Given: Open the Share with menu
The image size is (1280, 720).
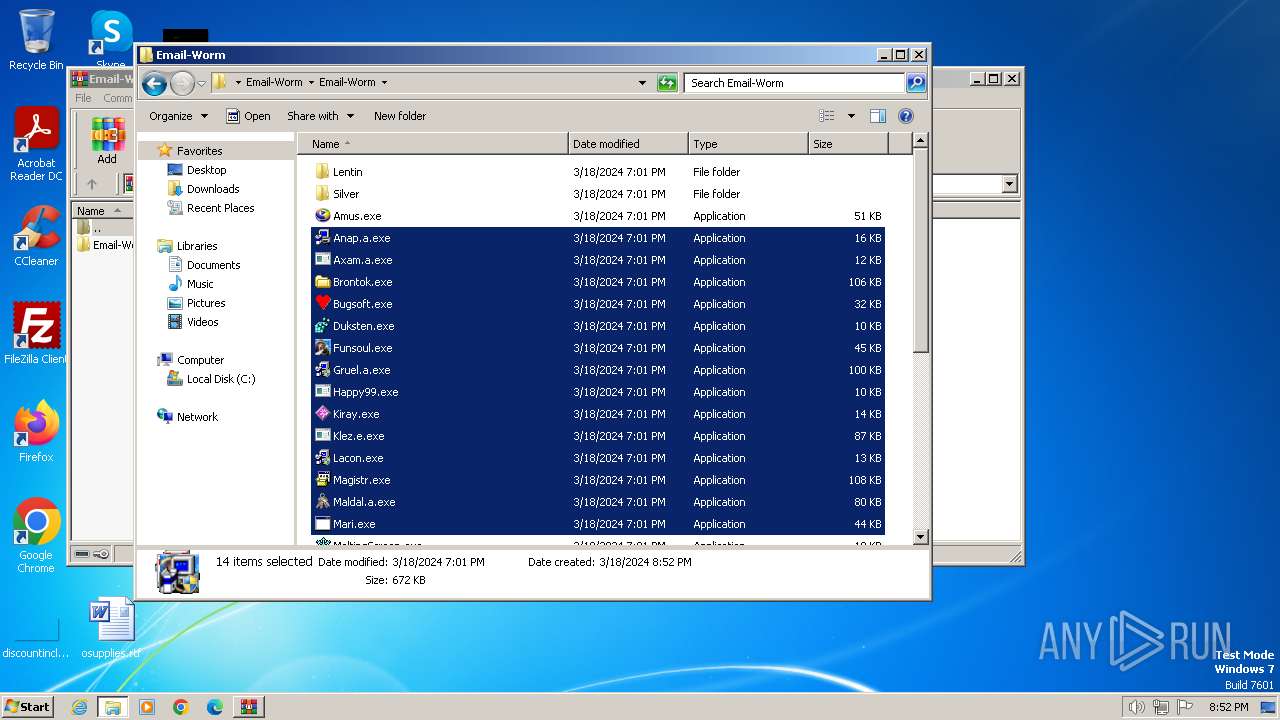Looking at the screenshot, I should point(319,116).
